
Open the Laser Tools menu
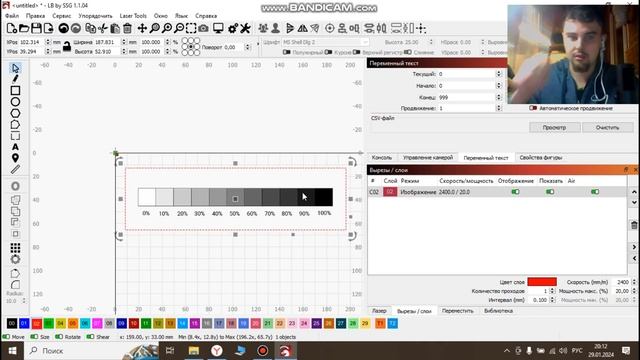pyautogui.click(x=133, y=16)
